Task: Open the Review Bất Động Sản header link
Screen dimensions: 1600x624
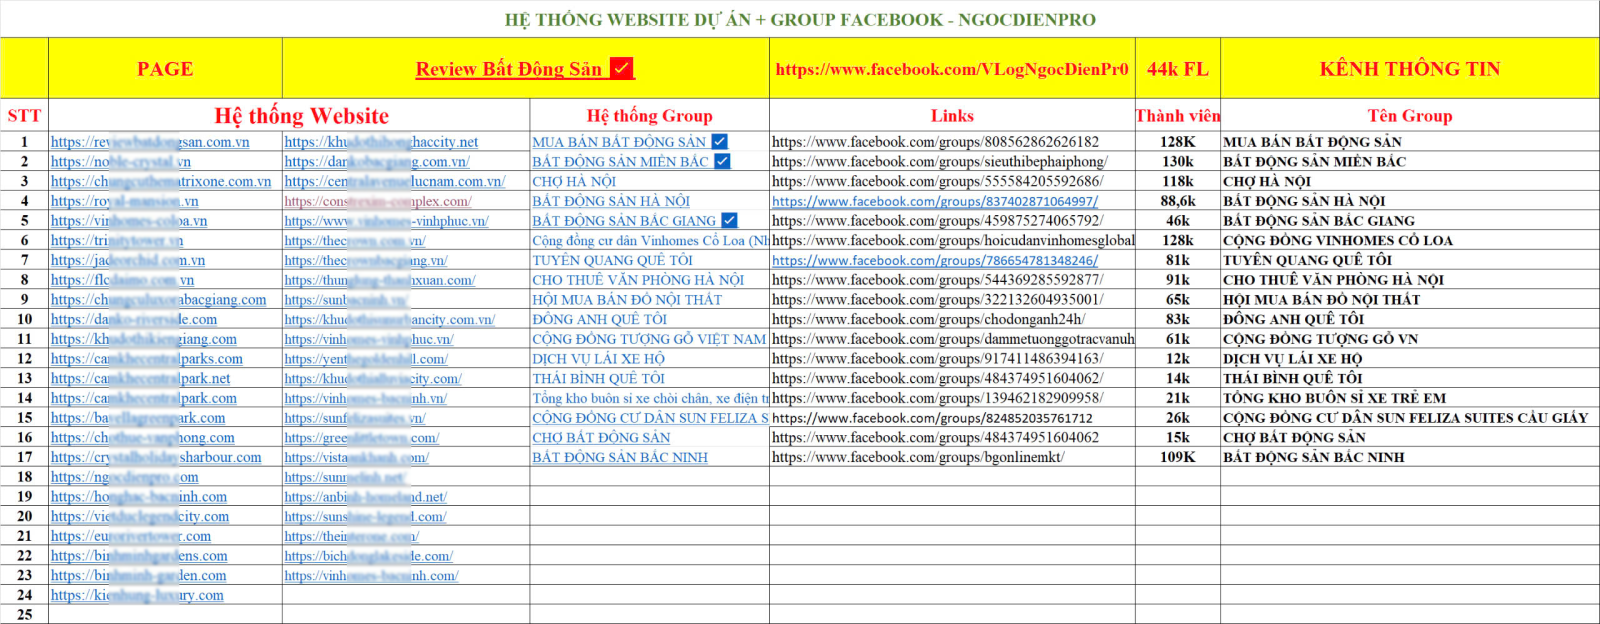Action: (508, 69)
